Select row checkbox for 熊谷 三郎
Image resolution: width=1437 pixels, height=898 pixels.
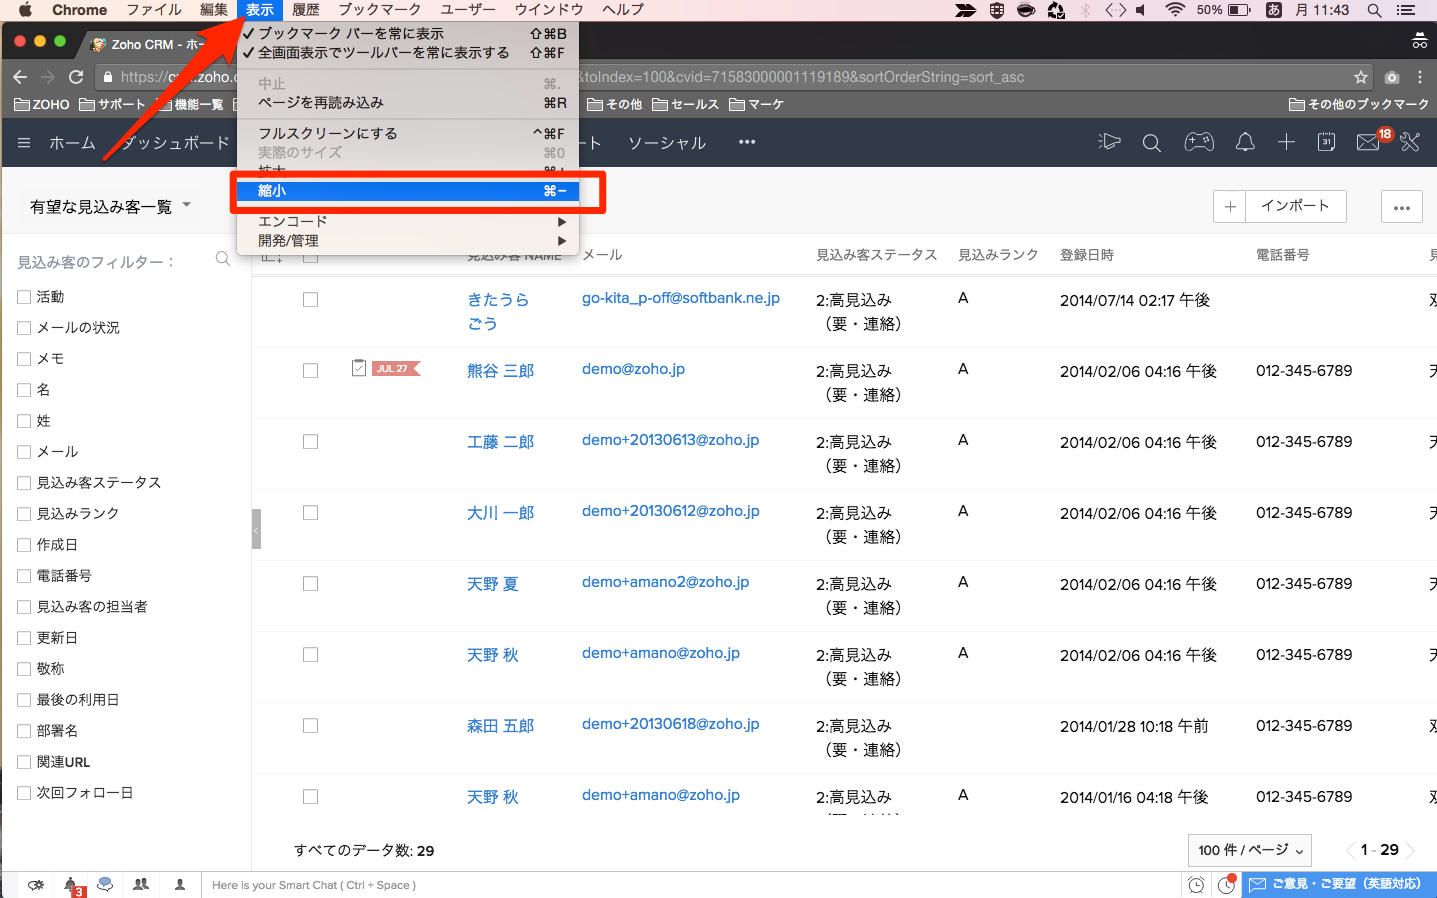click(310, 371)
